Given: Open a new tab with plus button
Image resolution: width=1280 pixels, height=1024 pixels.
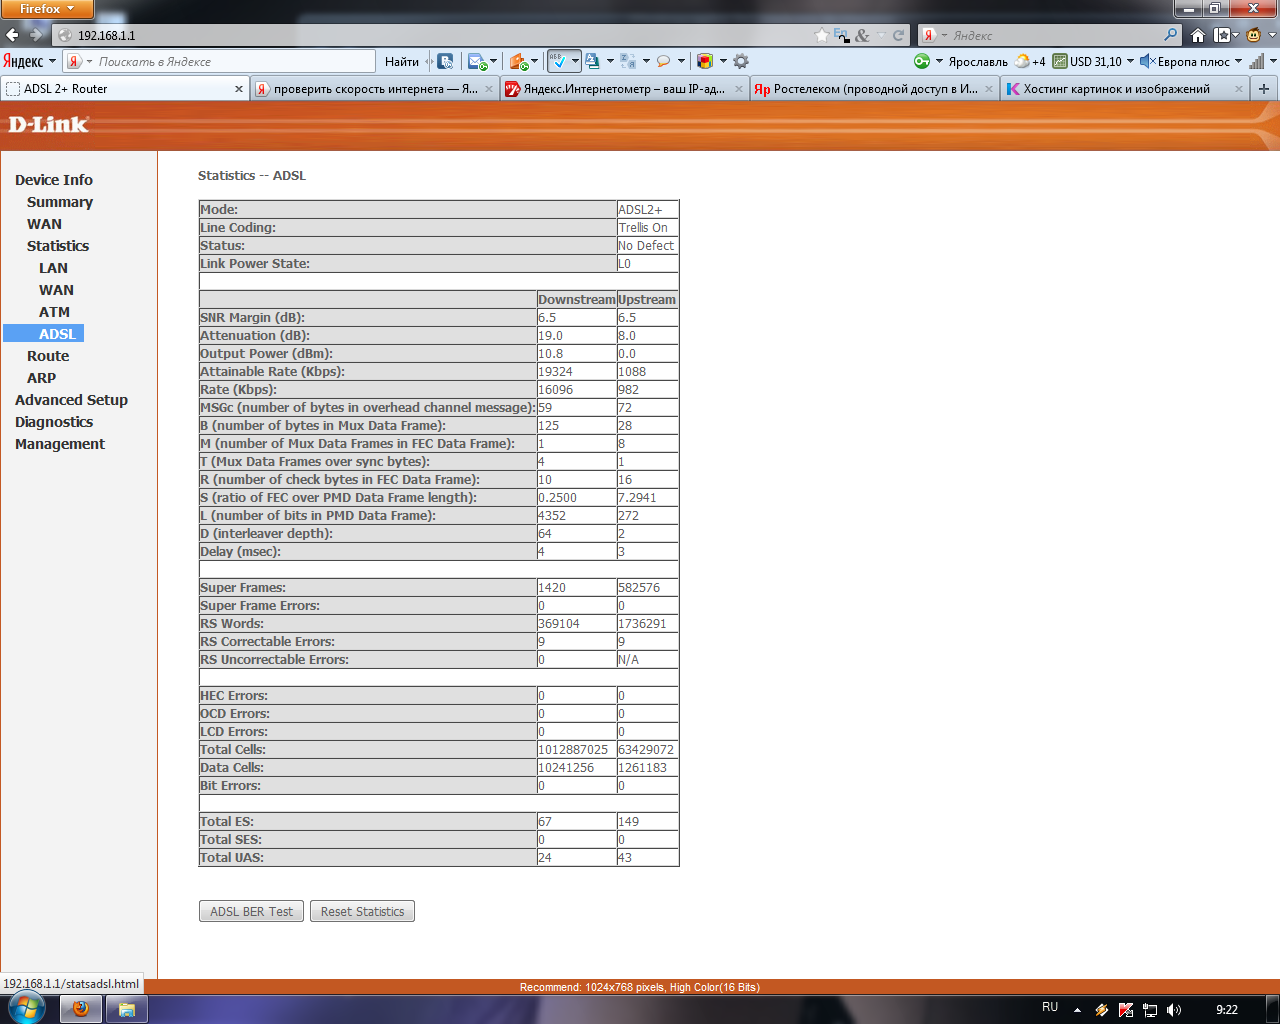Looking at the screenshot, I should coord(1264,89).
